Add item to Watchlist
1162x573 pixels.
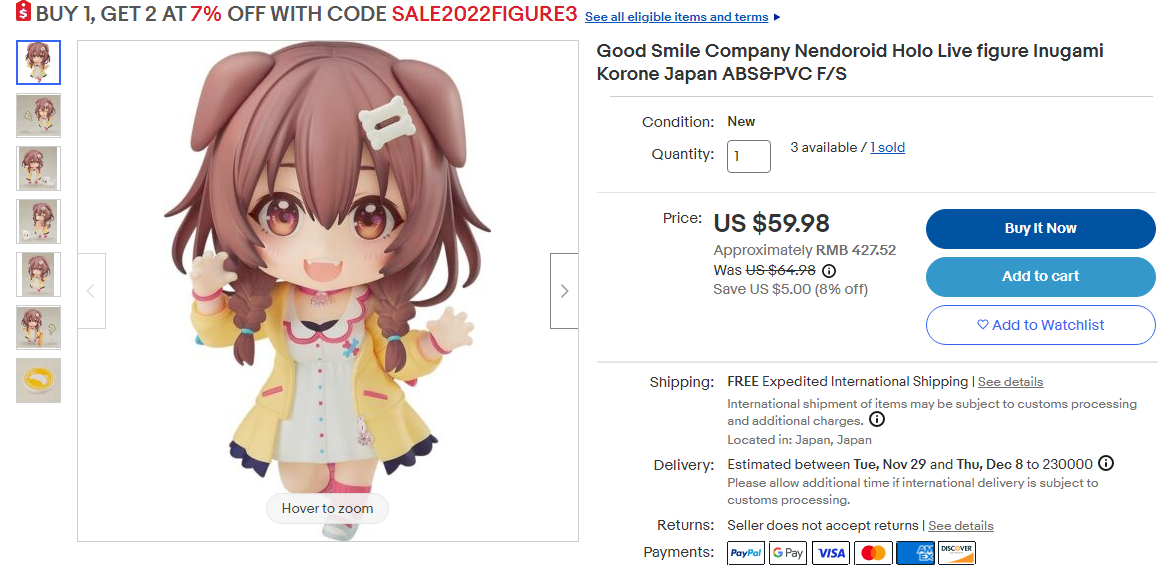[1040, 325]
